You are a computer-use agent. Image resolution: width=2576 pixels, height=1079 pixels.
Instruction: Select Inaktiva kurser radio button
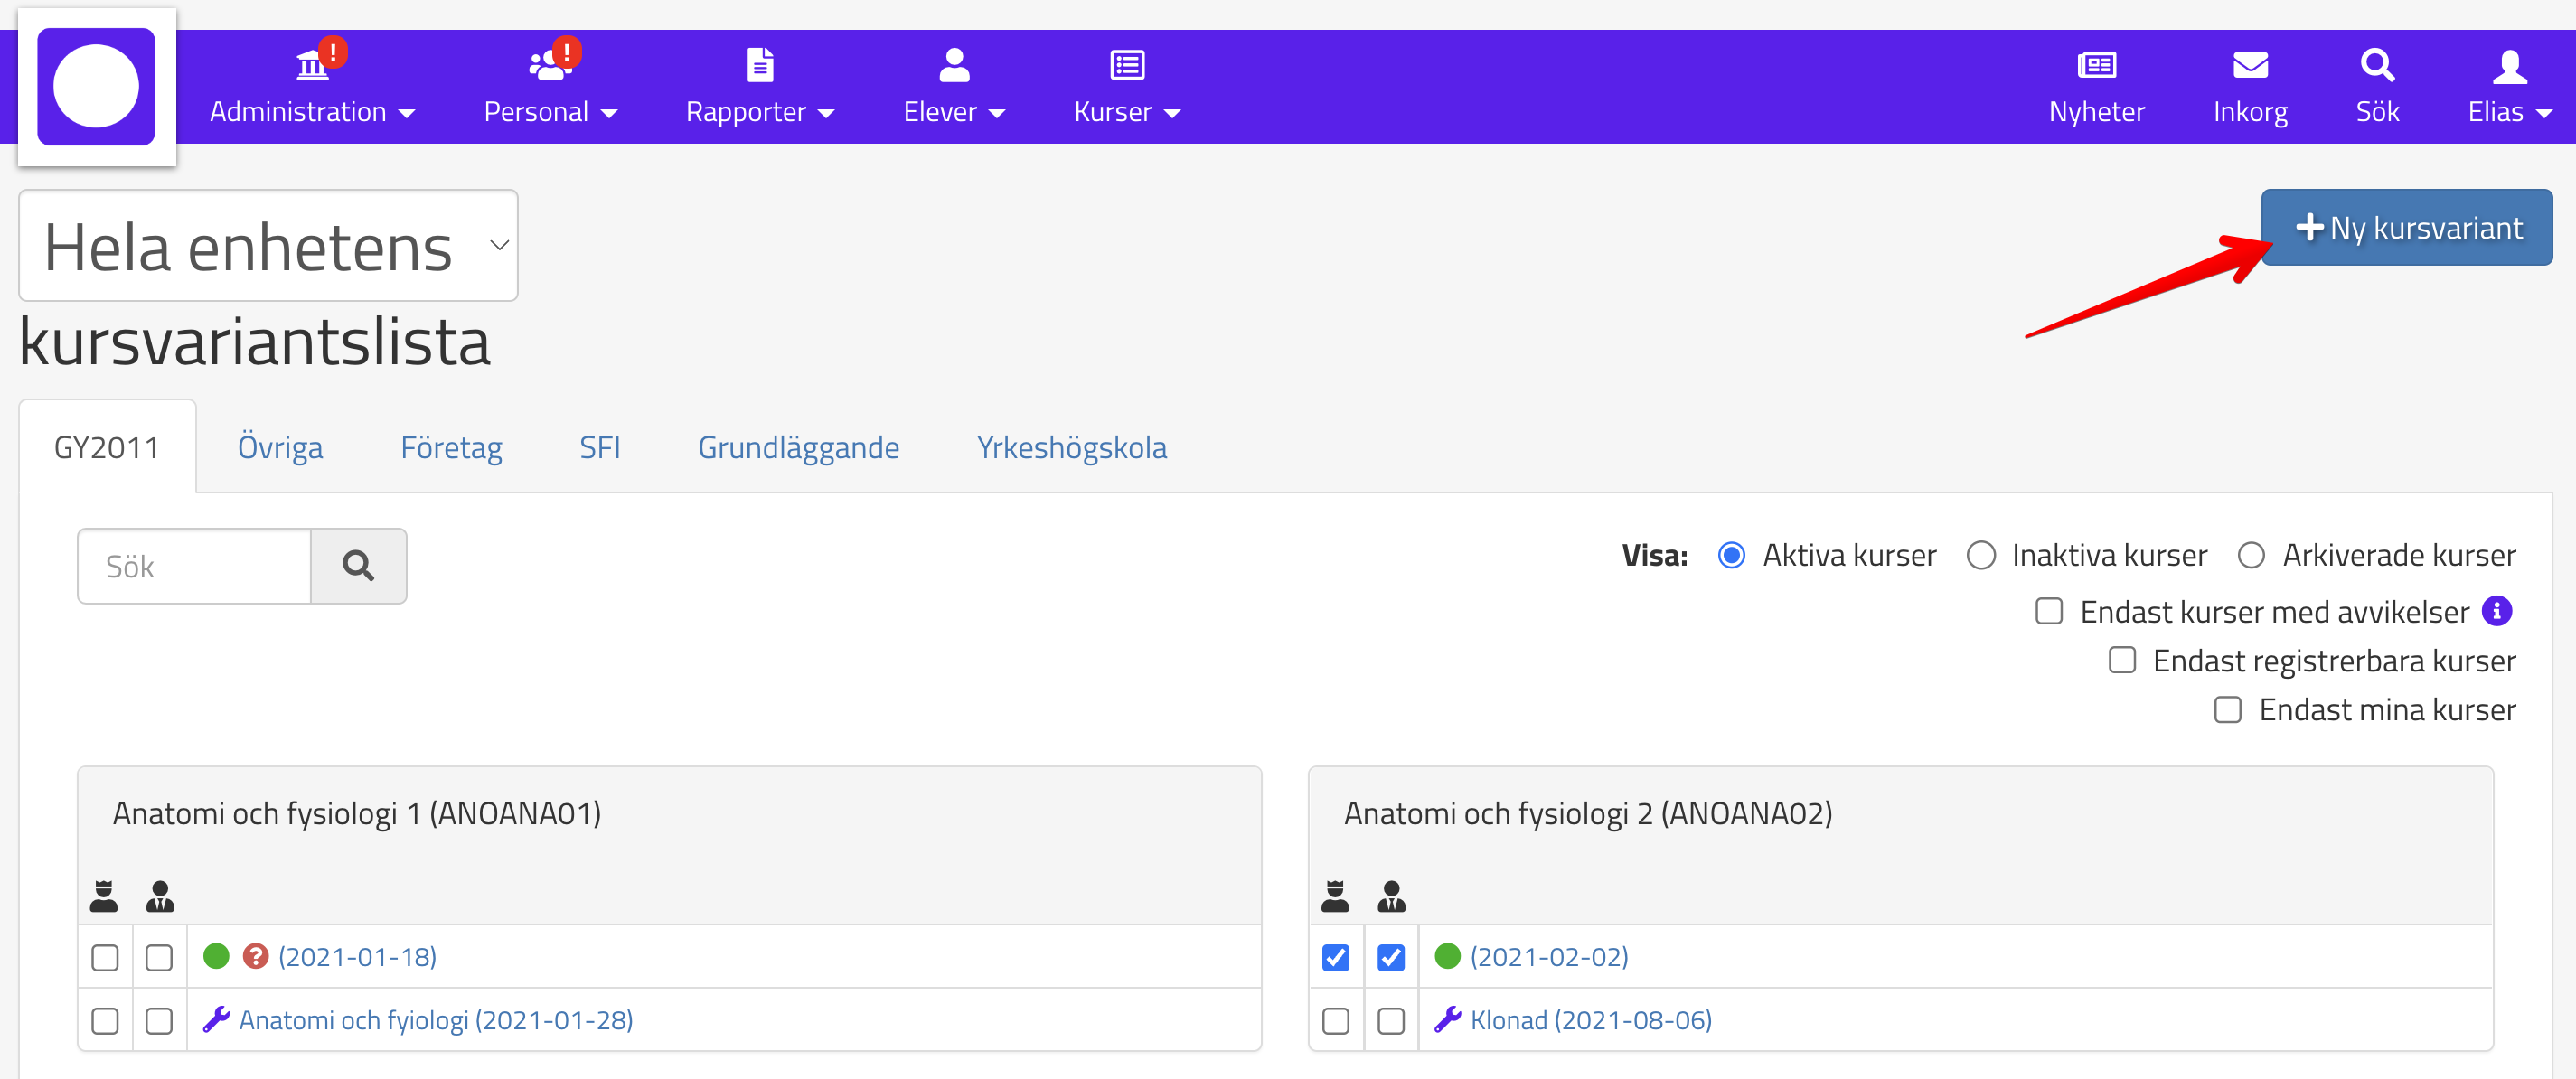point(1980,556)
